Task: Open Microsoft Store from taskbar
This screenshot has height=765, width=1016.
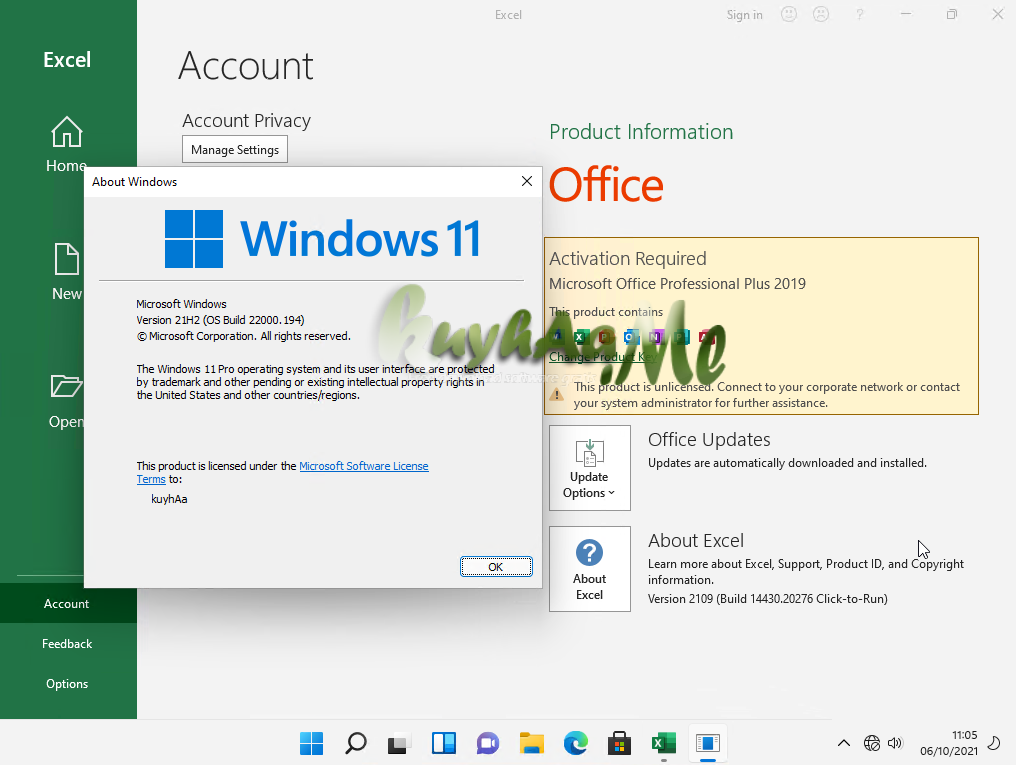Action: tap(619, 743)
